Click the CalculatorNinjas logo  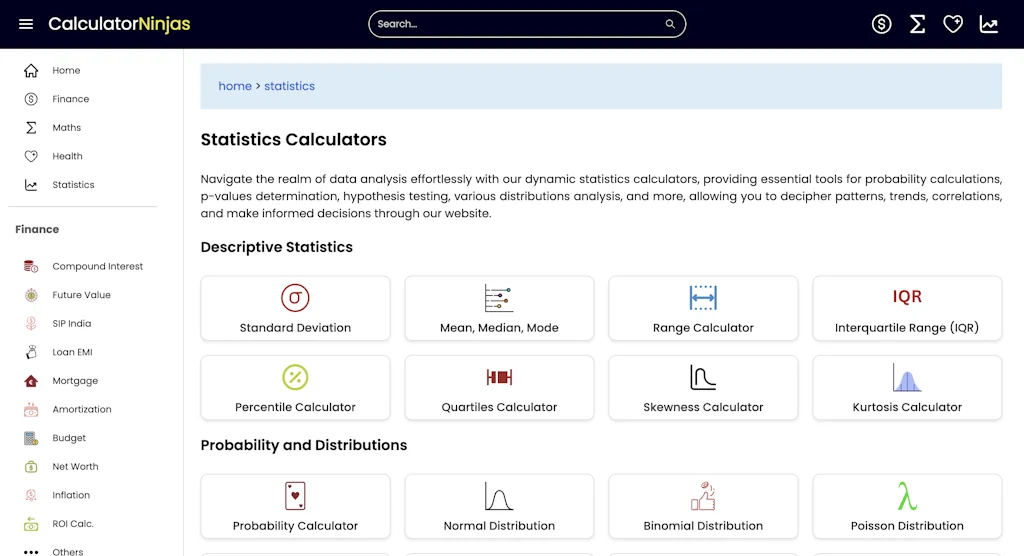pos(119,24)
